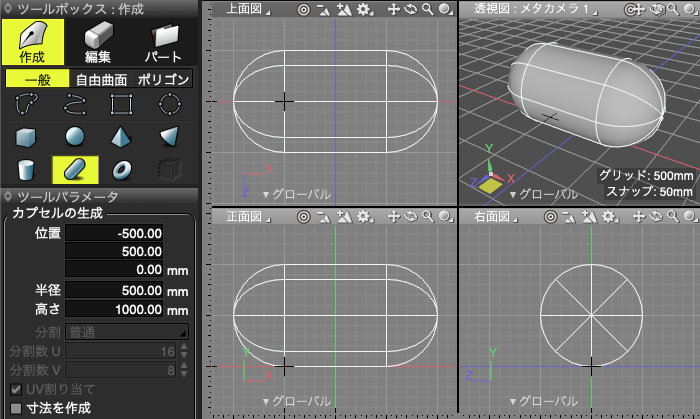
Task: Open the 分割 dropdown showing 普通
Action: [x=127, y=332]
